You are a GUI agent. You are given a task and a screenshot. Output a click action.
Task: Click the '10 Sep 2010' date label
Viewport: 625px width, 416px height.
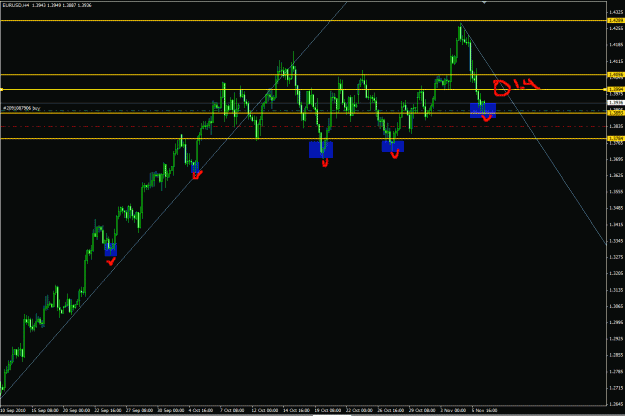(13, 410)
